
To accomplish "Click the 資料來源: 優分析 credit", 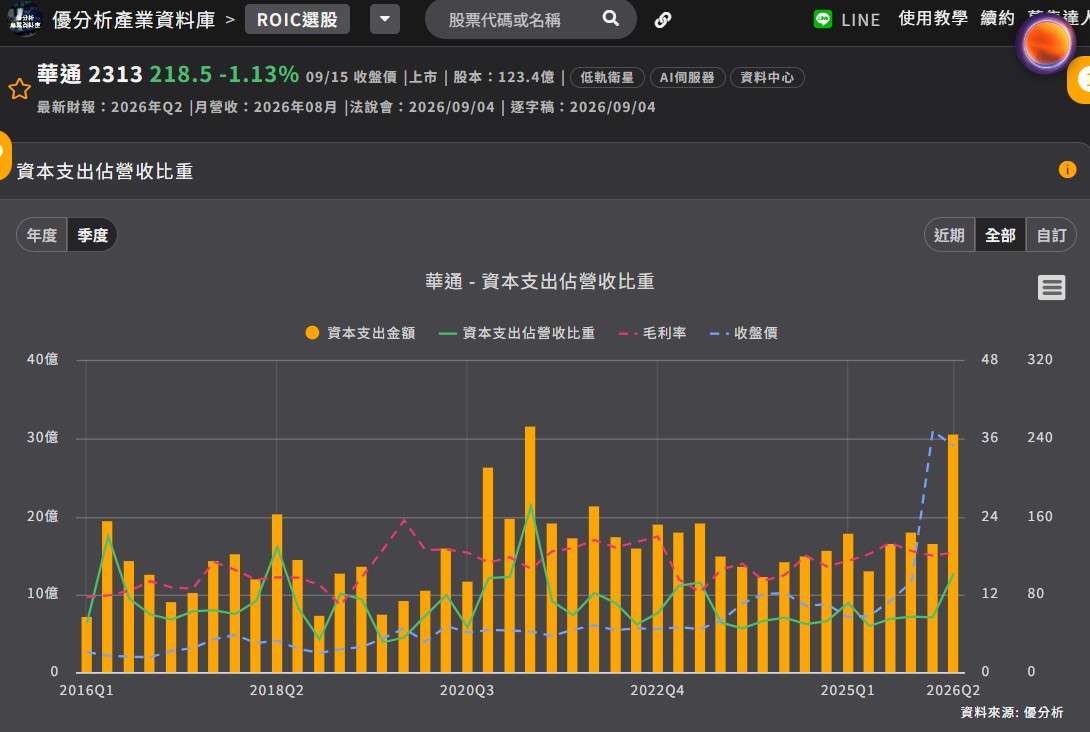I will [x=1011, y=712].
